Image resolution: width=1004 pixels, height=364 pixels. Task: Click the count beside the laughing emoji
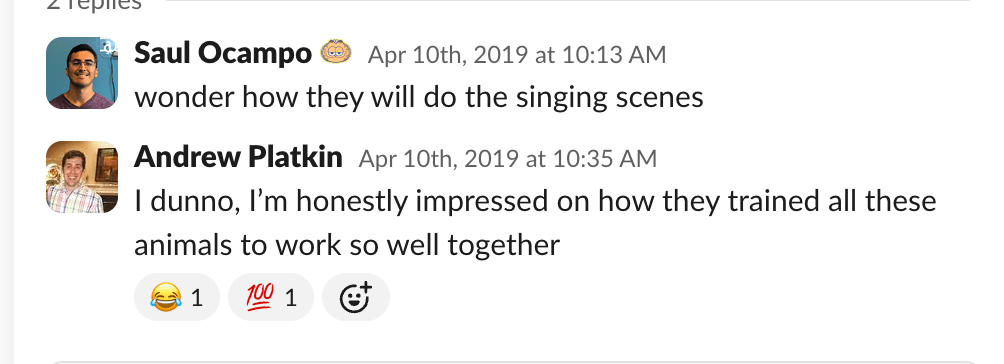(197, 297)
